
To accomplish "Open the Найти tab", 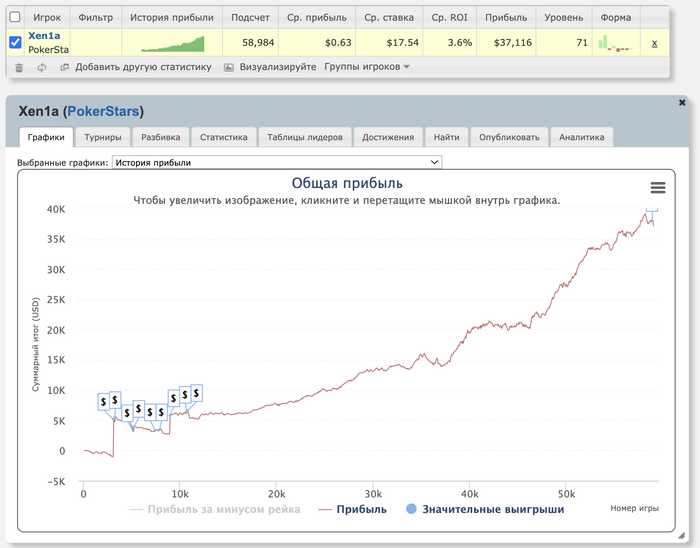I will tap(446, 137).
